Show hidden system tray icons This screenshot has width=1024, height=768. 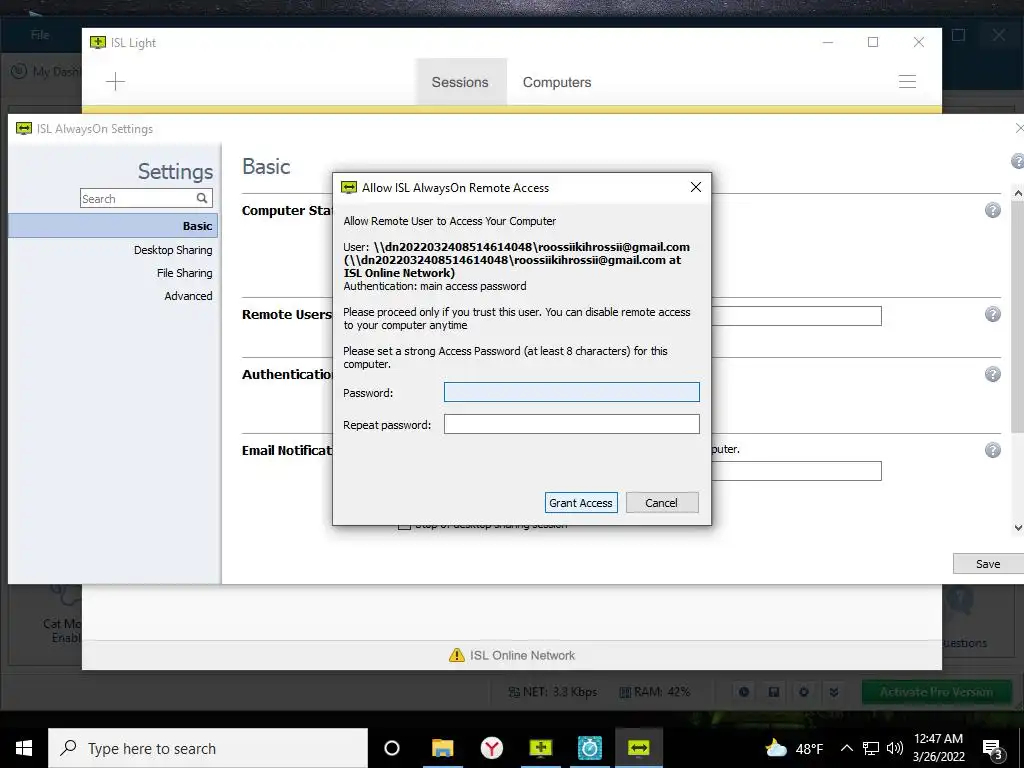click(x=846, y=748)
